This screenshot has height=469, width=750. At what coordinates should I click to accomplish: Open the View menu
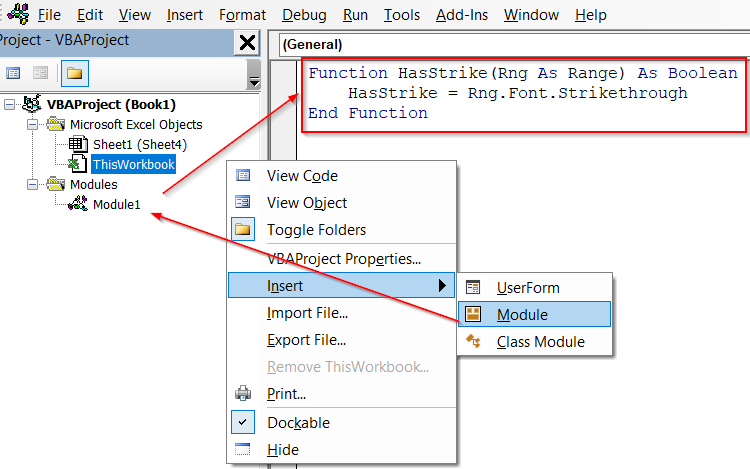pos(134,15)
